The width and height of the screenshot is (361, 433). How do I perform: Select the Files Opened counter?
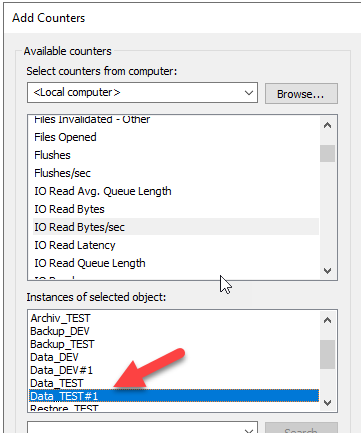65,137
